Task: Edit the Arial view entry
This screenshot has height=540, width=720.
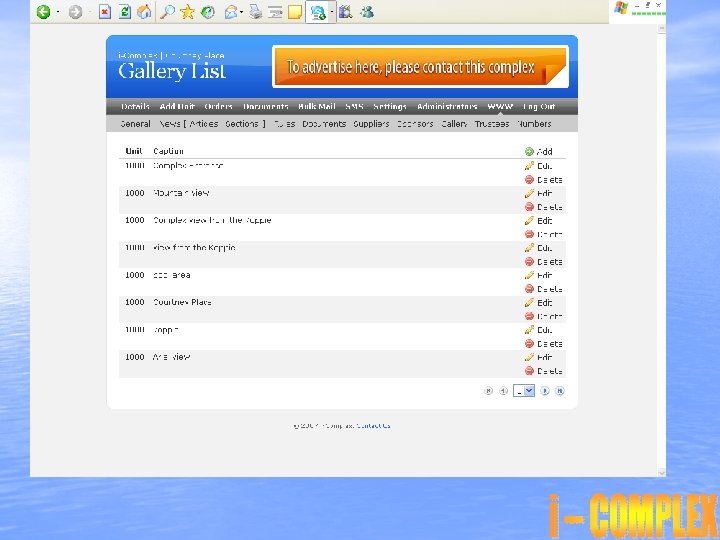Action: coord(539,357)
